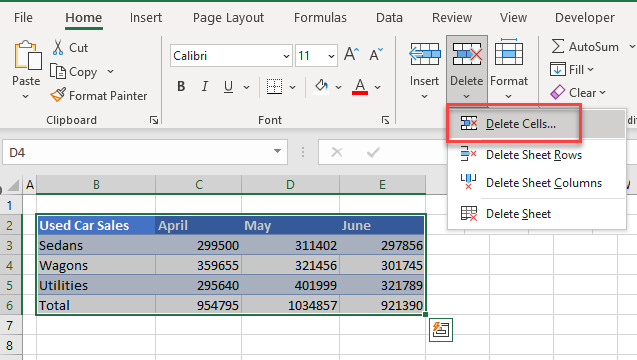
Task: Expand the Fill dropdown arrow
Action: (591, 69)
